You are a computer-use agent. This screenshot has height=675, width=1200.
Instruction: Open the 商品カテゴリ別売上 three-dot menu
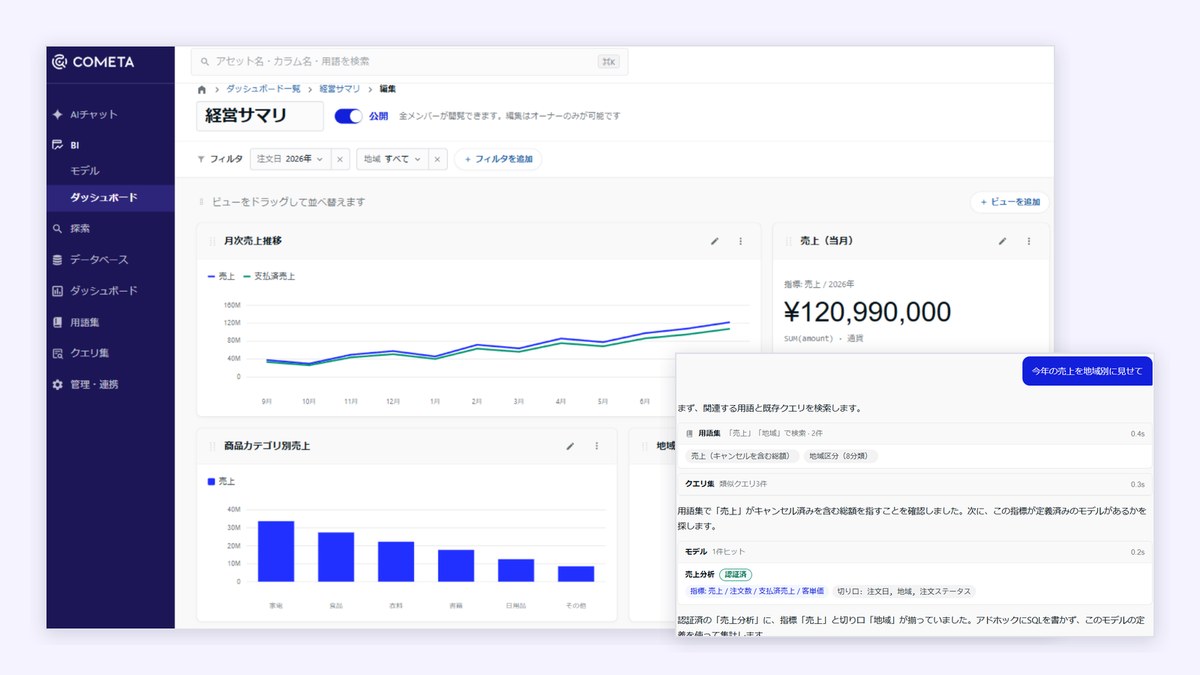point(597,446)
